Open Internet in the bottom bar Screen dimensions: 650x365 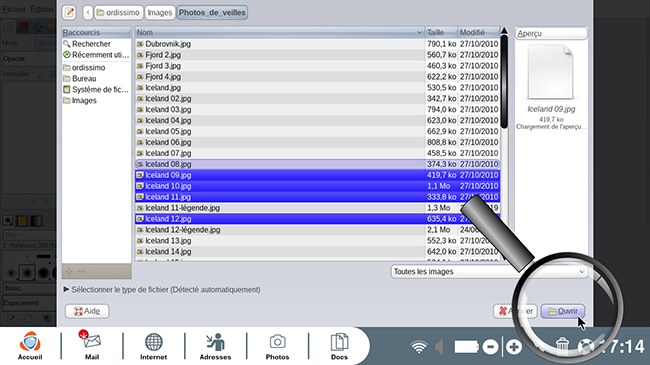(x=153, y=346)
